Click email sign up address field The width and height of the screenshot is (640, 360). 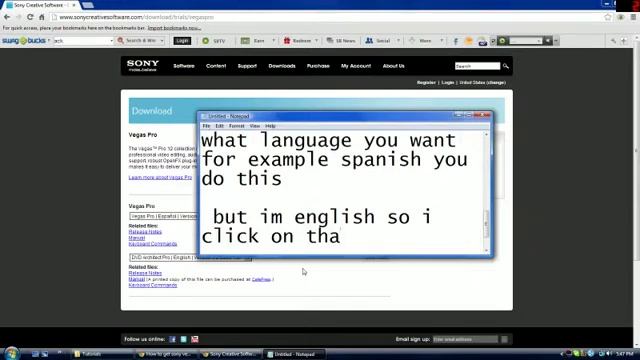click(465, 339)
